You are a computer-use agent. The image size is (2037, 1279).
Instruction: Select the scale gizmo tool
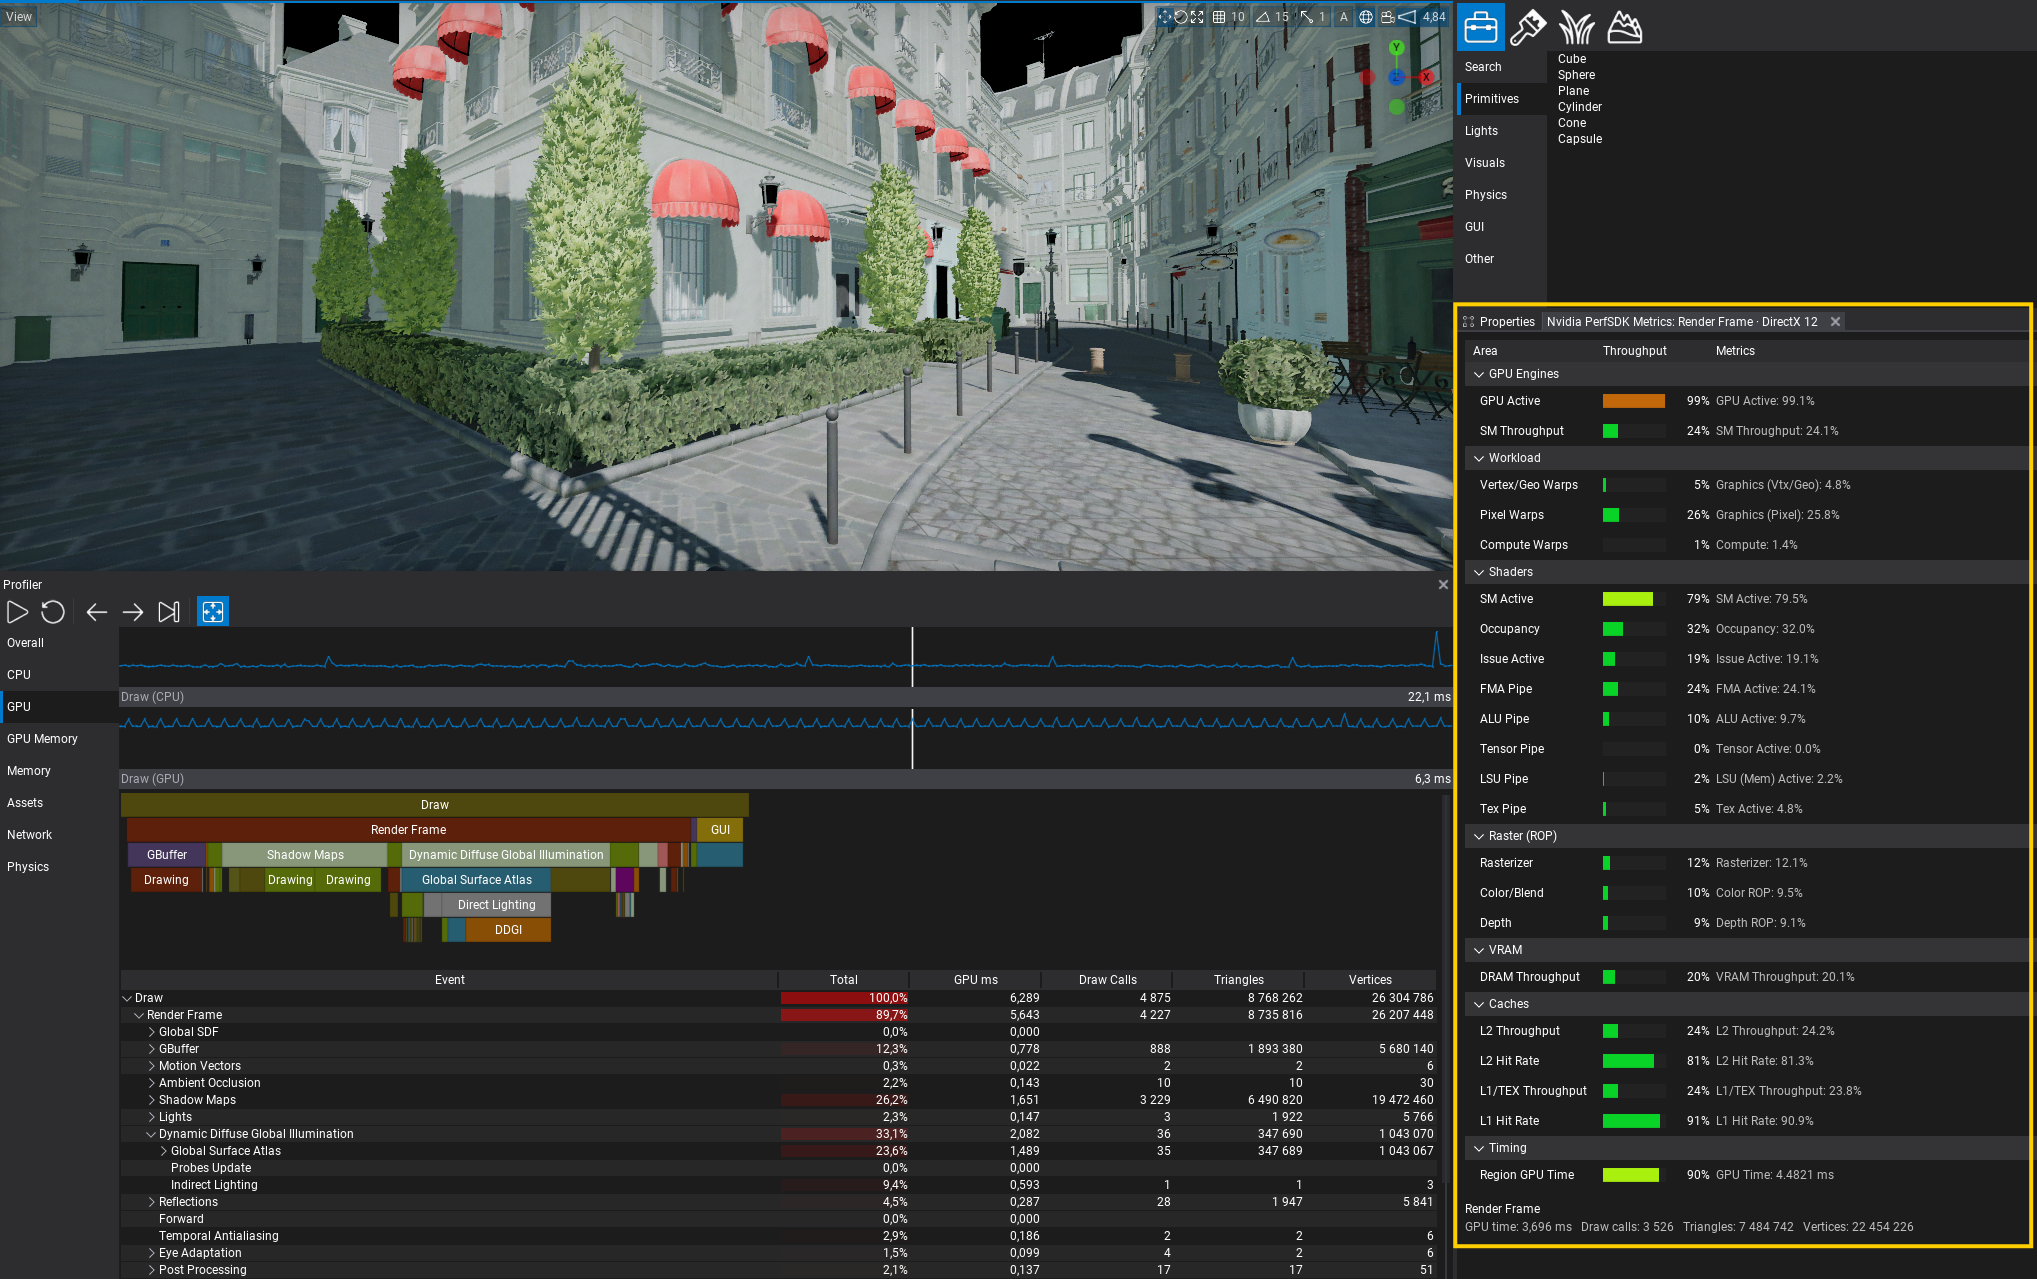pos(1197,17)
